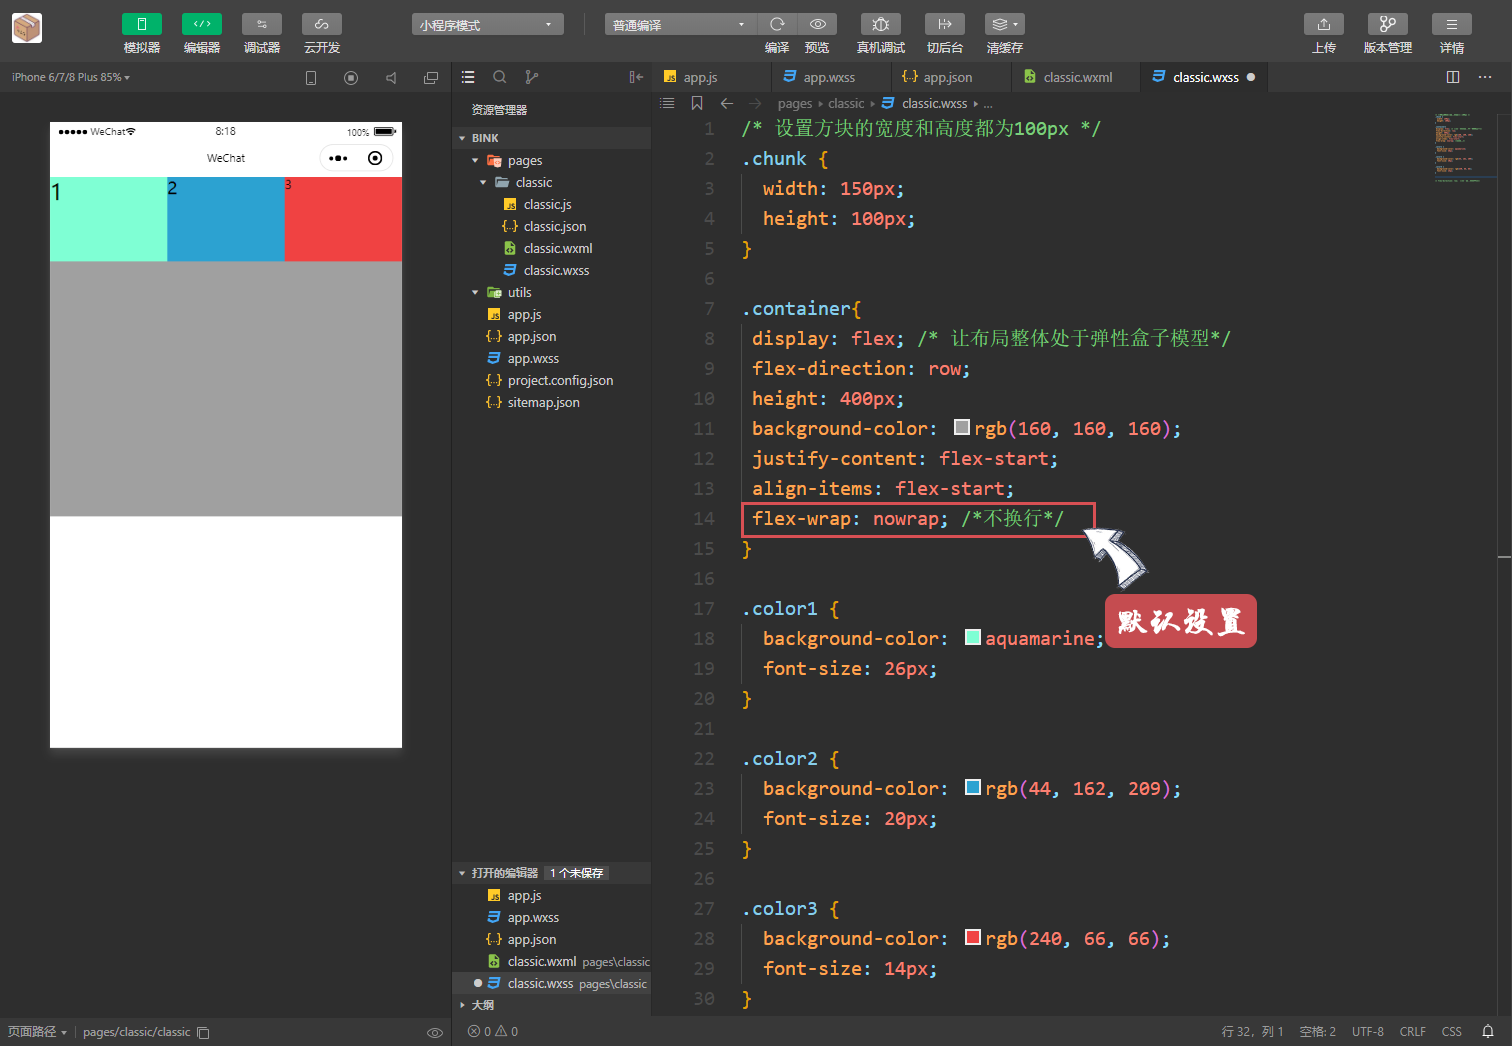Viewport: 1512px width, 1046px height.
Task: Toggle the eye icon in the bottom status bar
Action: coord(435,1032)
